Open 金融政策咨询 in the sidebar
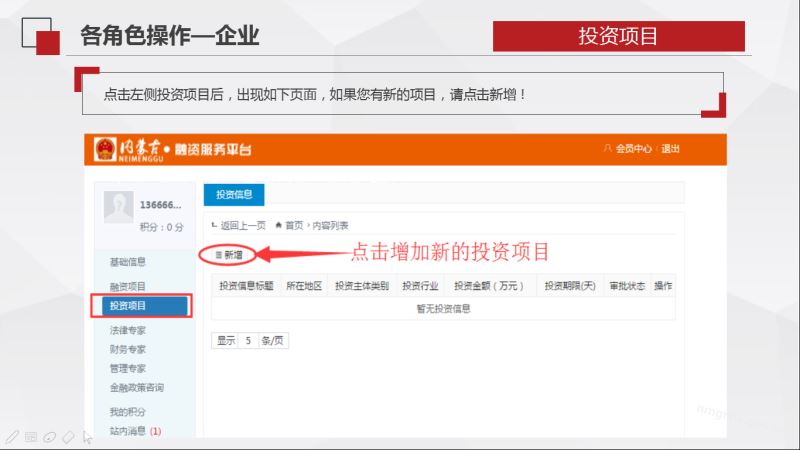This screenshot has height=450, width=800. click(136, 388)
